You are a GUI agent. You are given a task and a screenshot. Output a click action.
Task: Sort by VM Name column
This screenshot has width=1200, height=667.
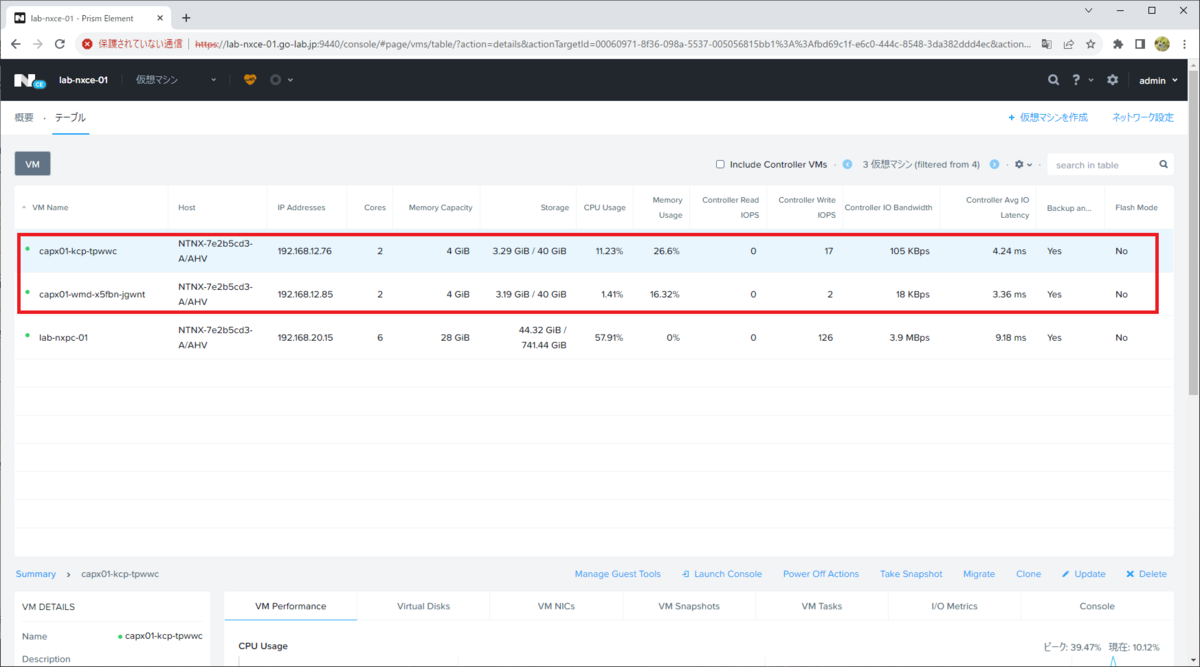(50, 208)
